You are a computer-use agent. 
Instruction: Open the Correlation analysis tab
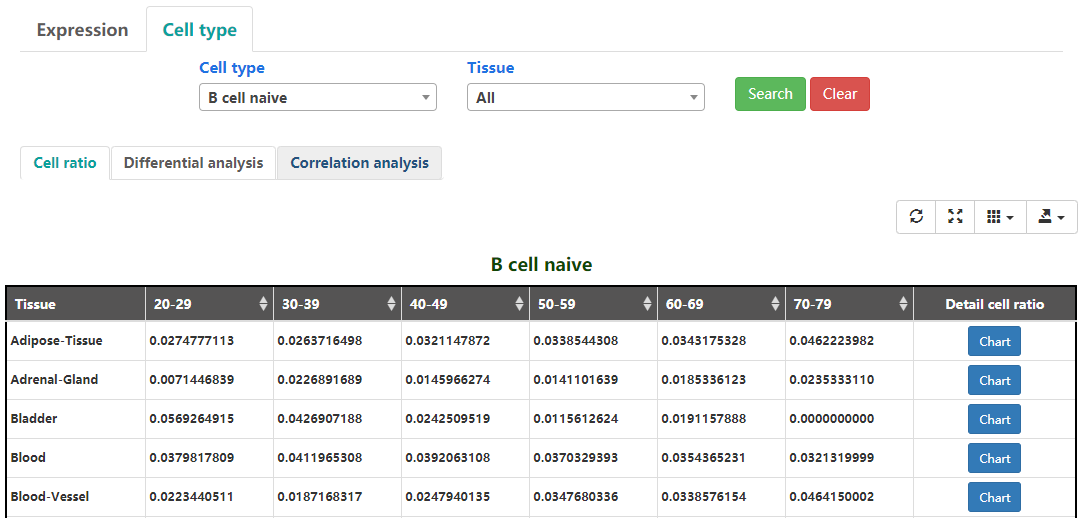(359, 163)
